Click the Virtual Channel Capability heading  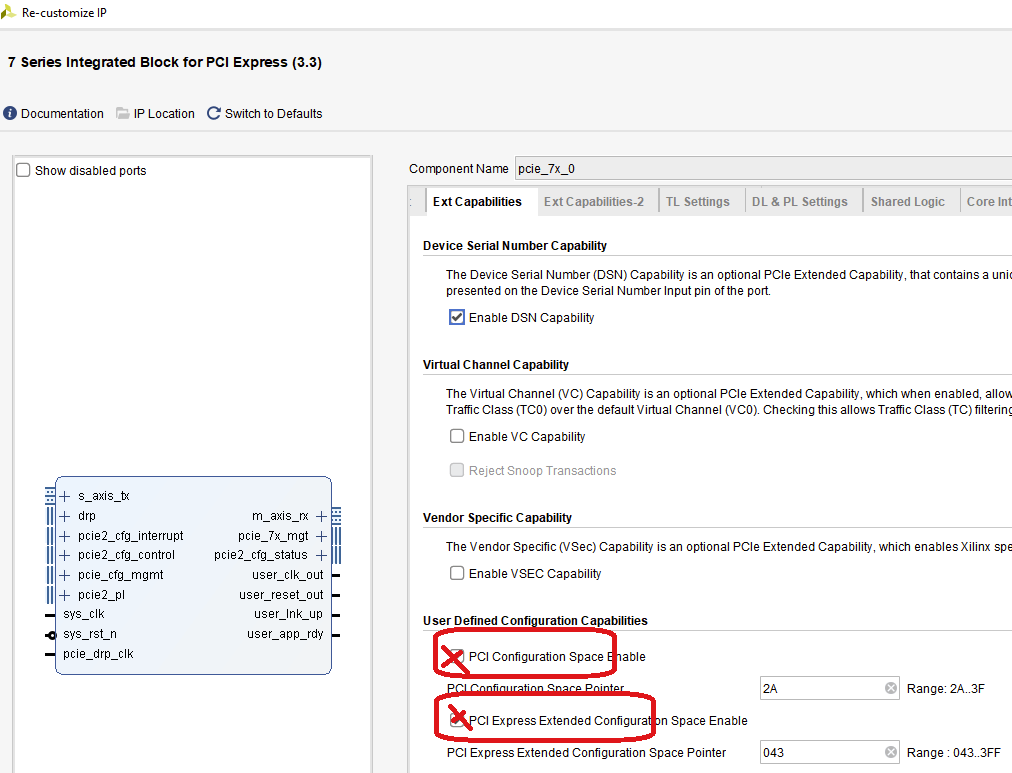(x=496, y=365)
